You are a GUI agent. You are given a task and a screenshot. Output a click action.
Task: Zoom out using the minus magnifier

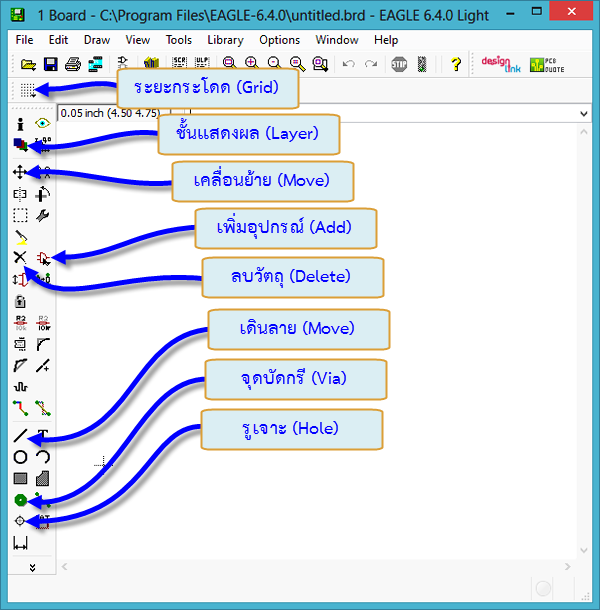click(274, 63)
